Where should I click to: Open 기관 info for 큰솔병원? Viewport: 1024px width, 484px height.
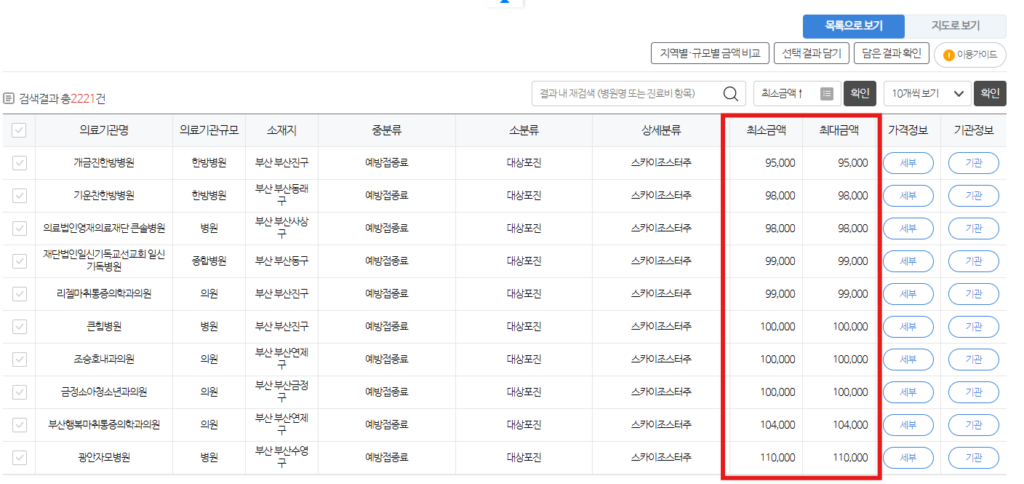(x=973, y=229)
